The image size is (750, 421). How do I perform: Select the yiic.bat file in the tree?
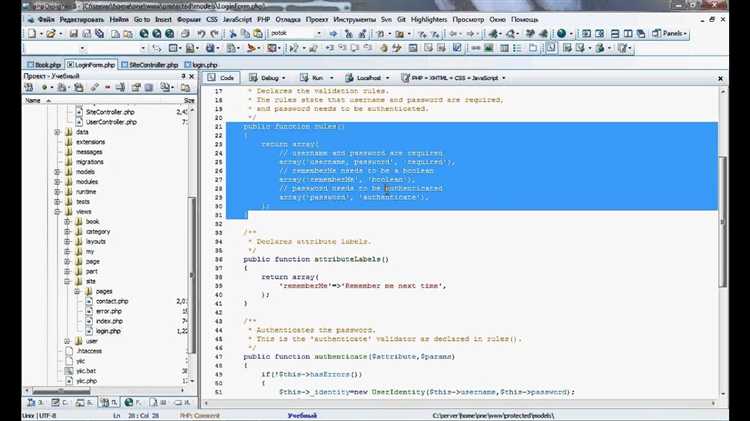[x=86, y=371]
